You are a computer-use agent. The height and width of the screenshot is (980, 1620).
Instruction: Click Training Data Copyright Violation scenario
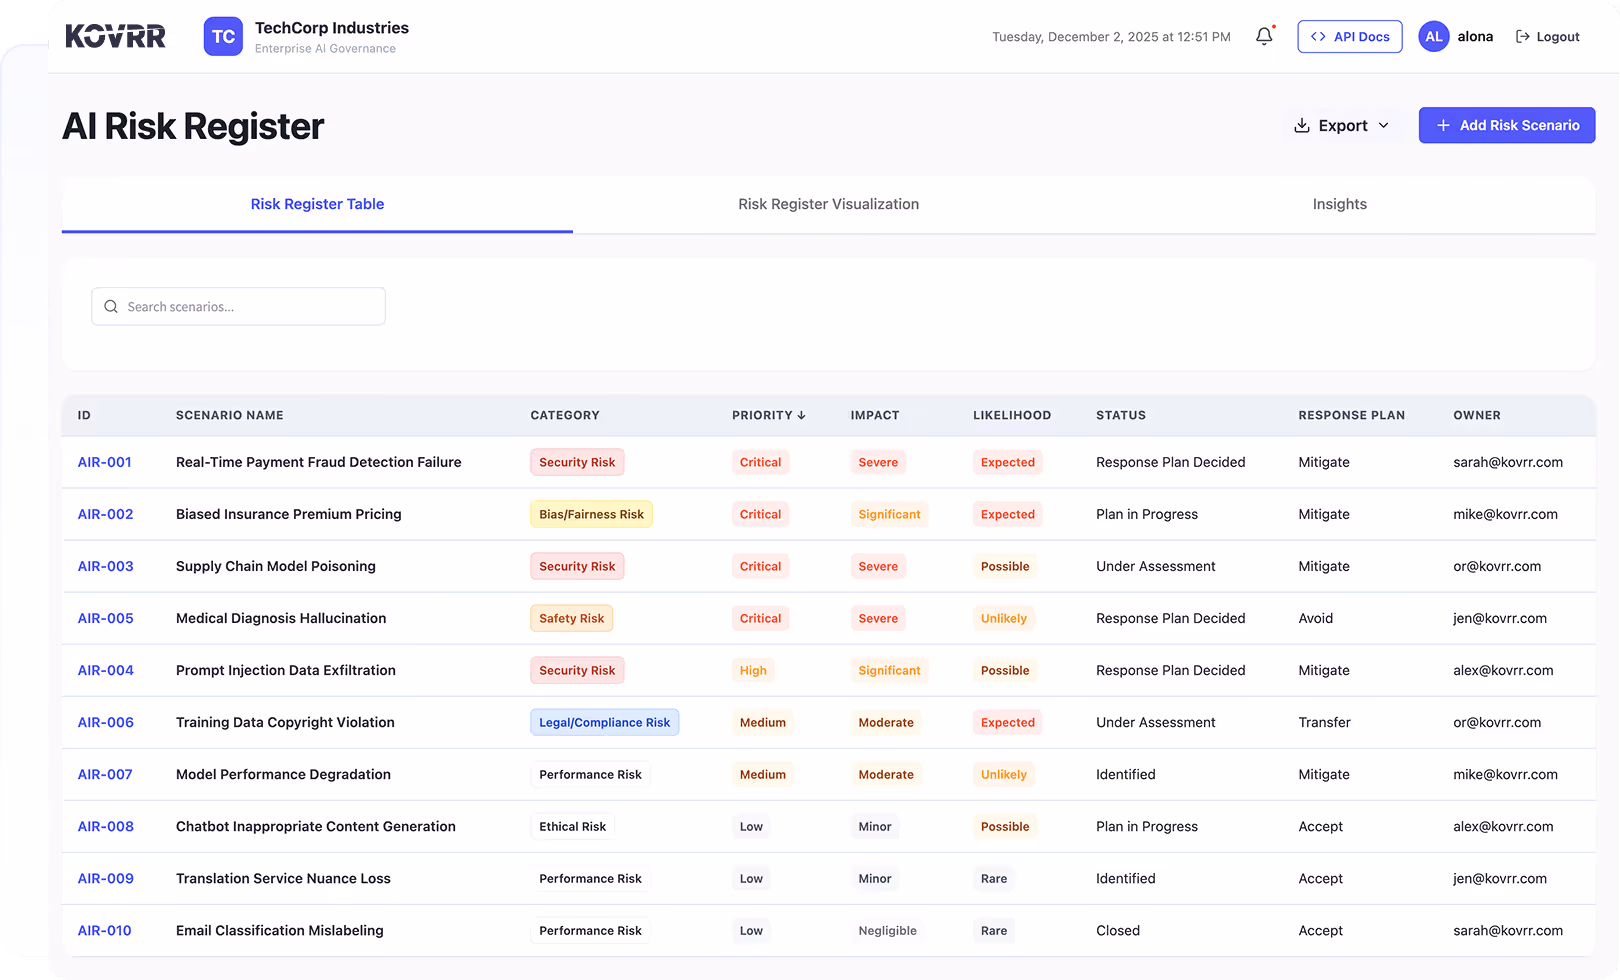point(285,722)
